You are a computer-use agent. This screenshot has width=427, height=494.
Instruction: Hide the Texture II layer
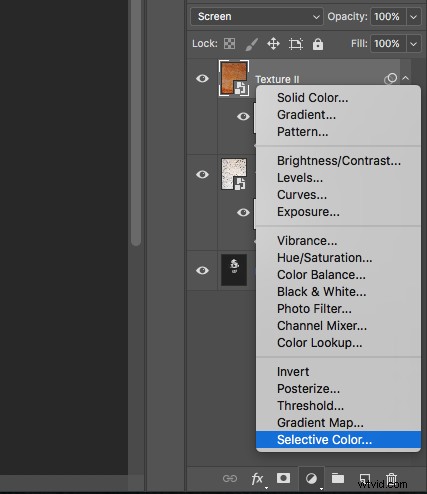point(202,78)
